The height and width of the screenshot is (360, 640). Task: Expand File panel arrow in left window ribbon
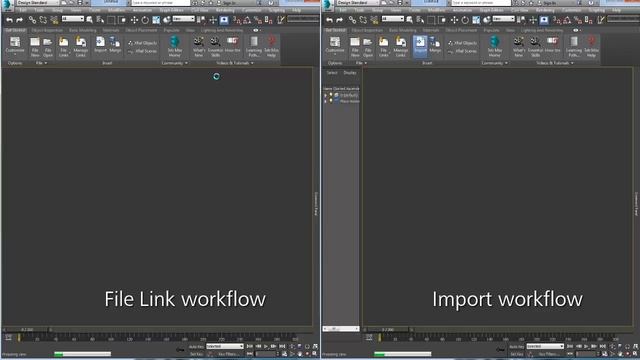point(46,63)
